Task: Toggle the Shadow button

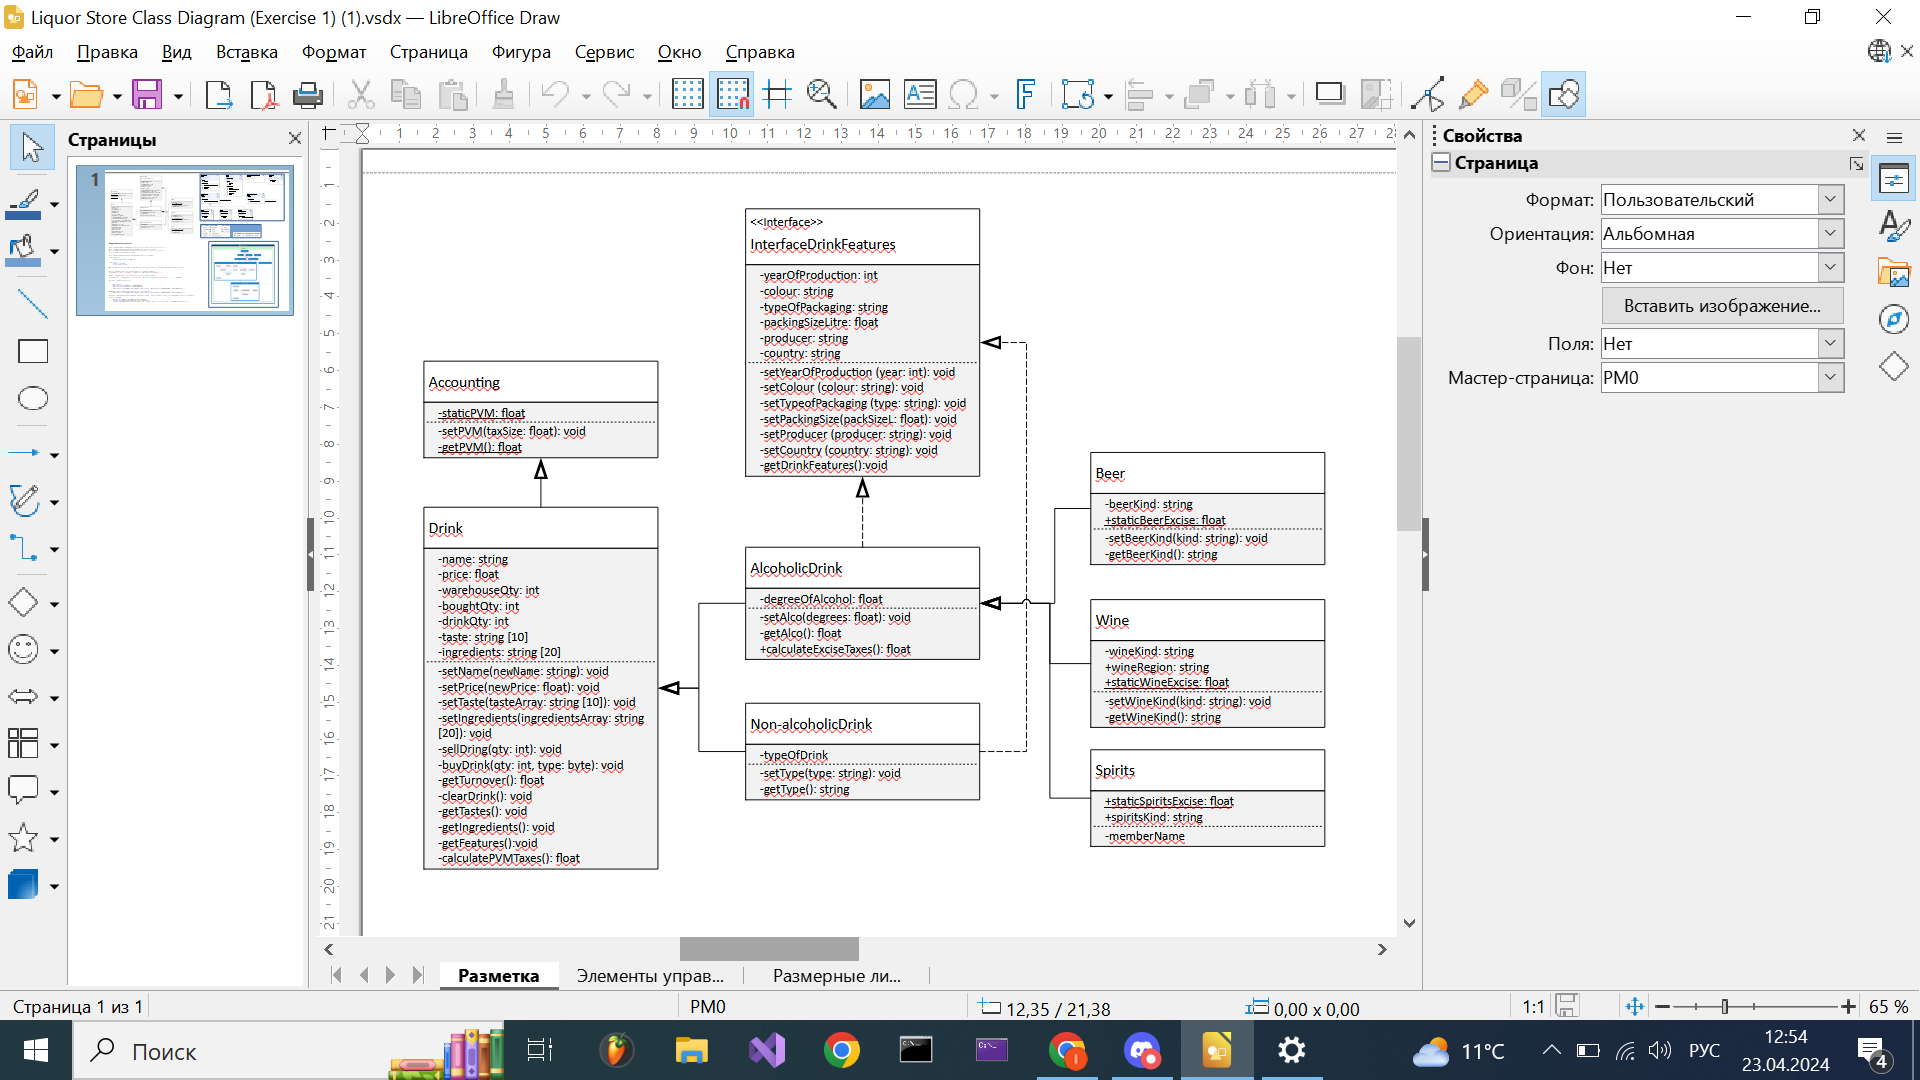Action: [1330, 95]
